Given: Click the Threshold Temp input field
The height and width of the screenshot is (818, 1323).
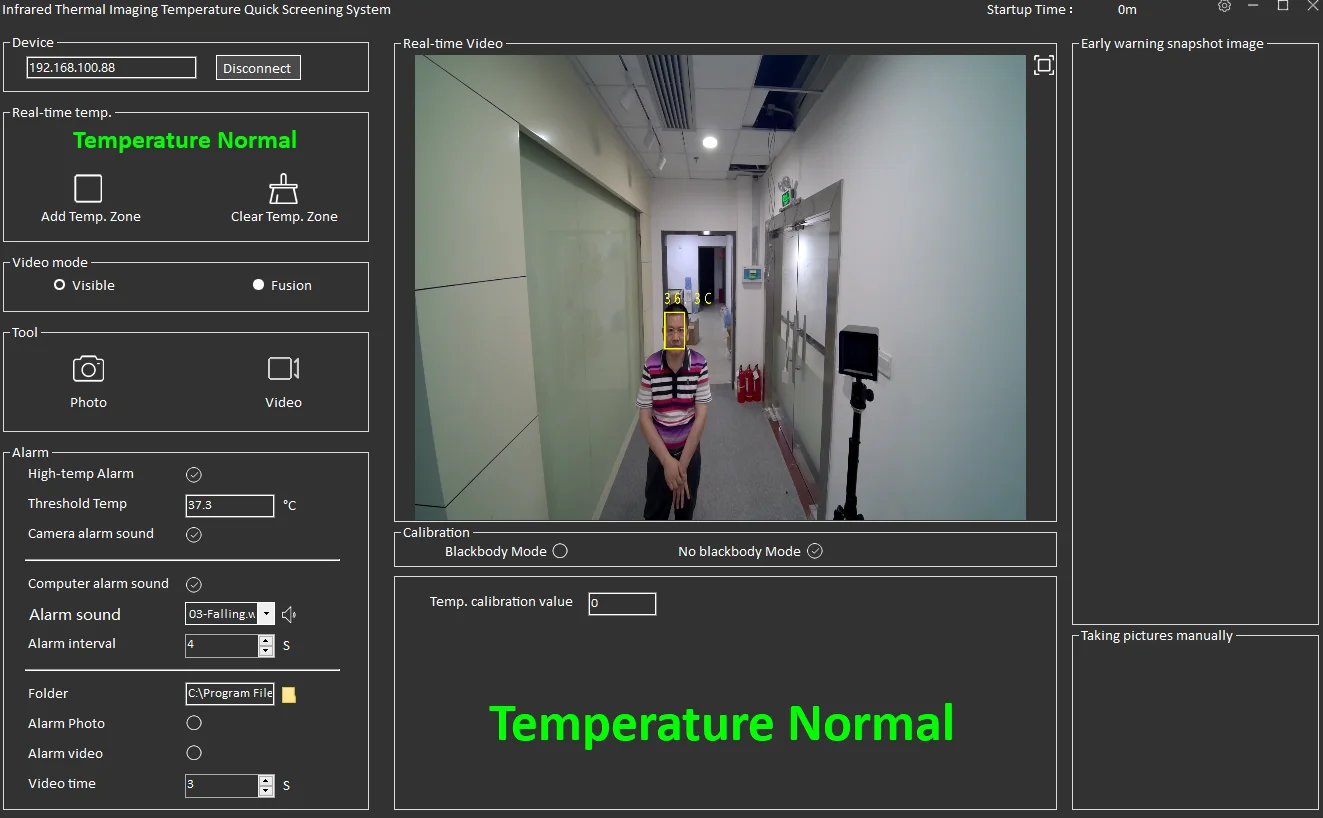Looking at the screenshot, I should (229, 506).
